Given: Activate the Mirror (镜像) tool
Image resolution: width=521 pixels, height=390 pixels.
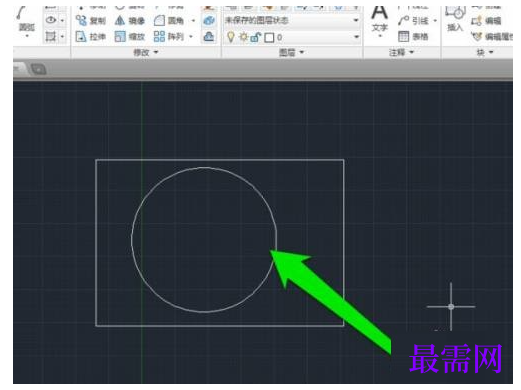Looking at the screenshot, I should pos(130,21).
